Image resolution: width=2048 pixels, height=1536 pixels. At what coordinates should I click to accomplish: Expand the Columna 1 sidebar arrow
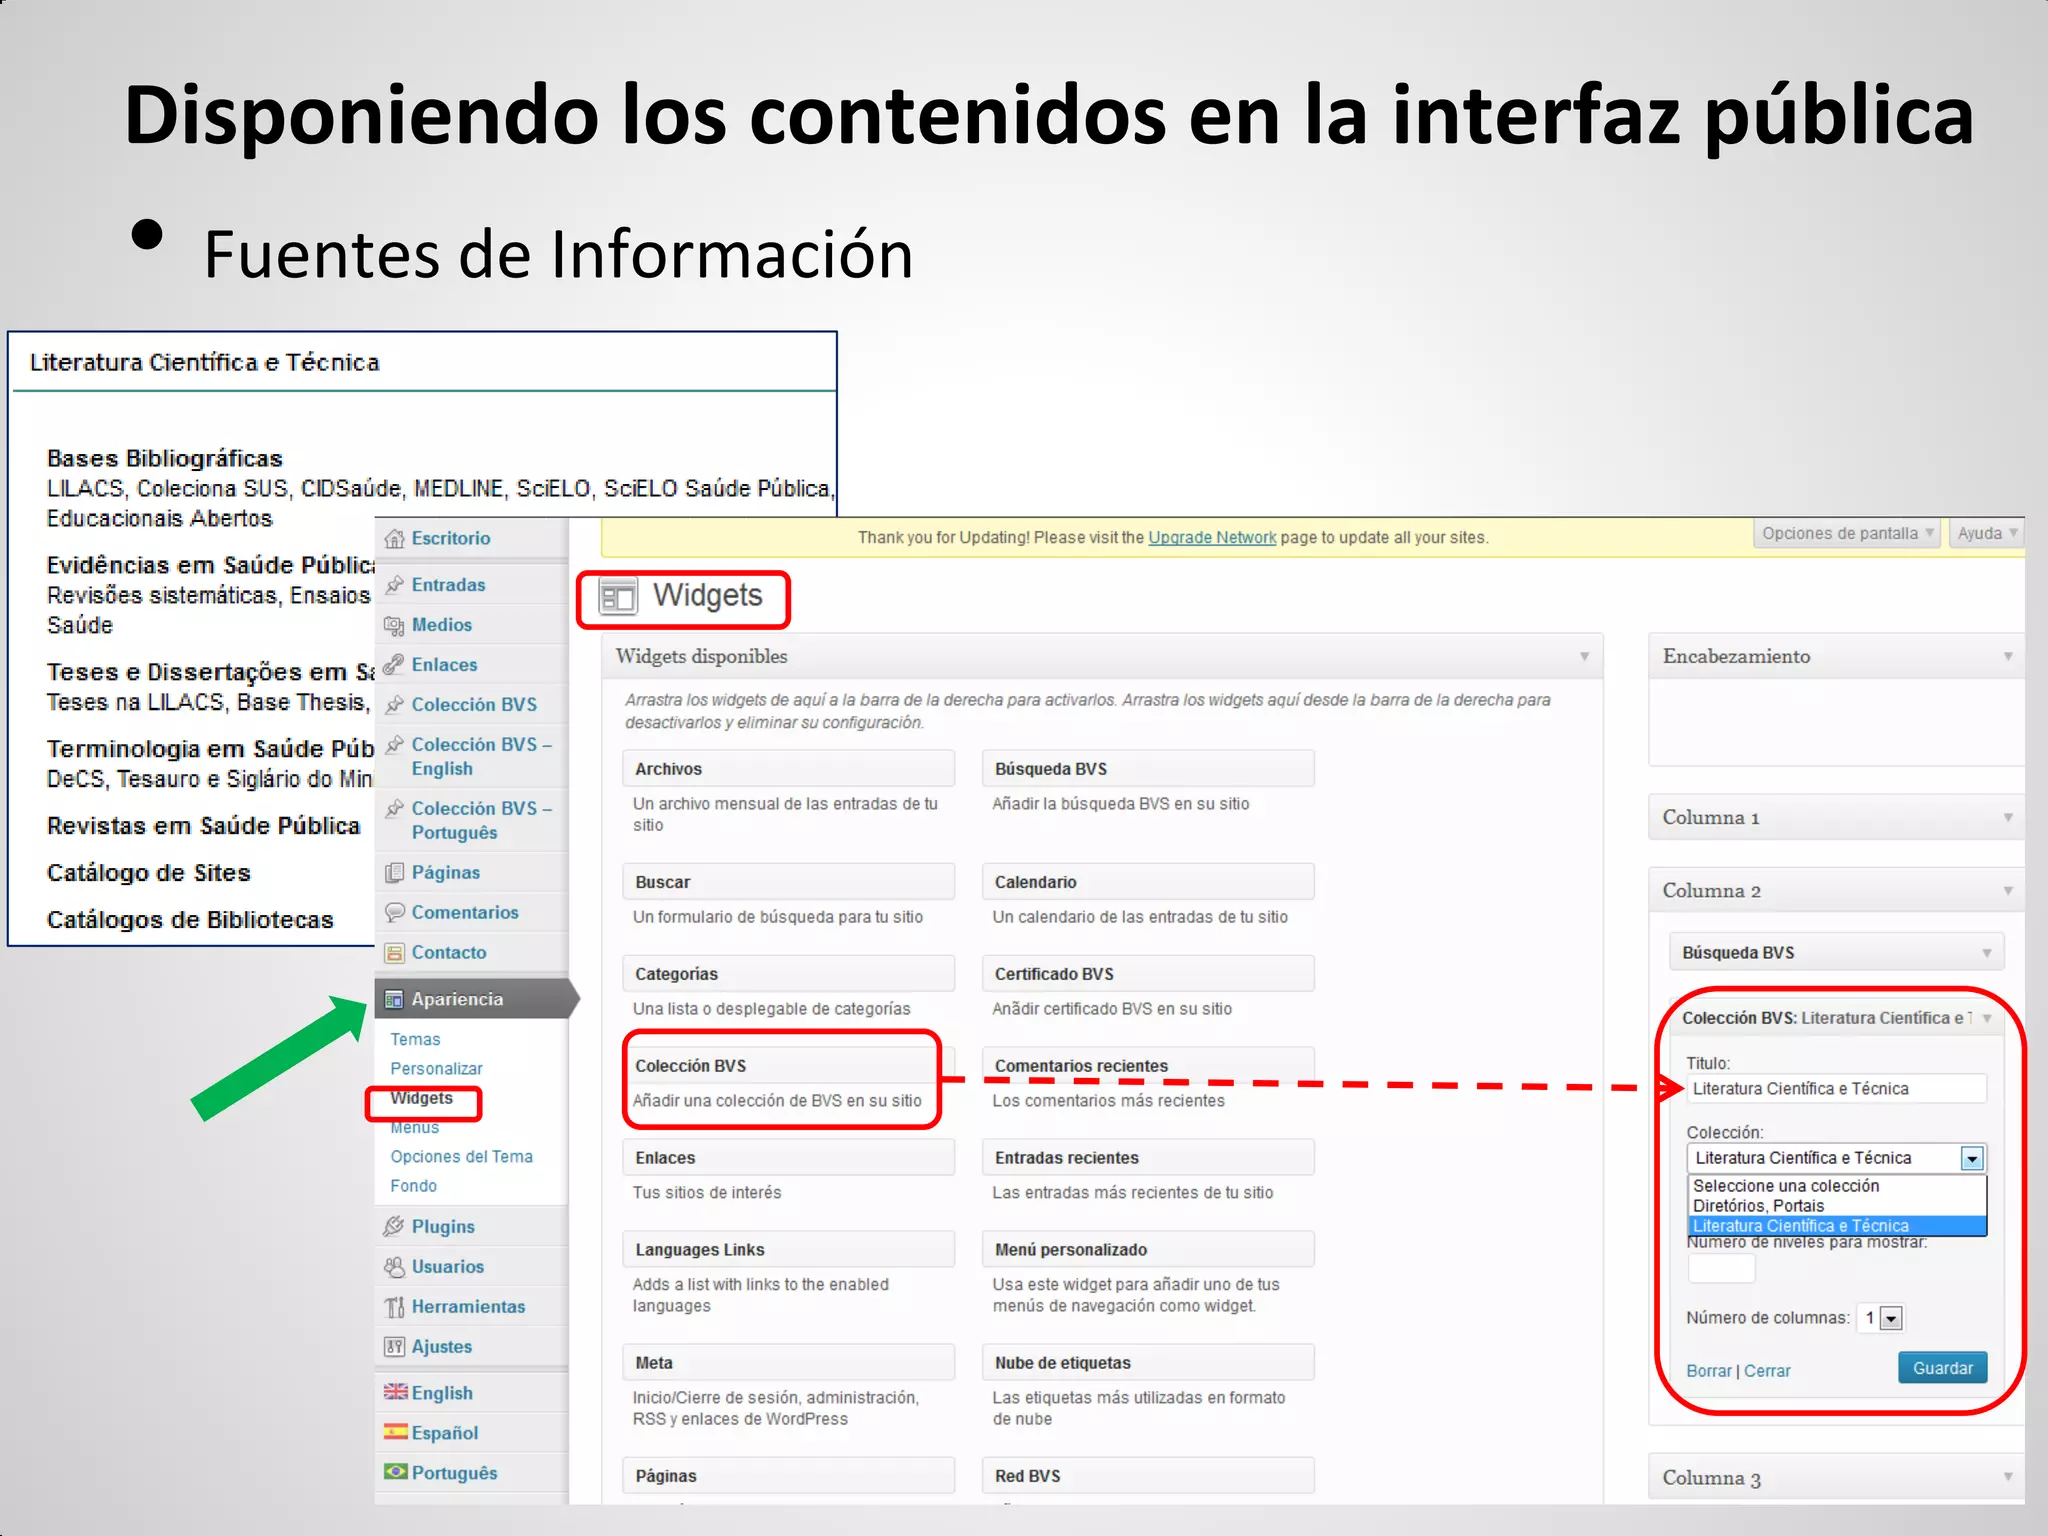2008,818
